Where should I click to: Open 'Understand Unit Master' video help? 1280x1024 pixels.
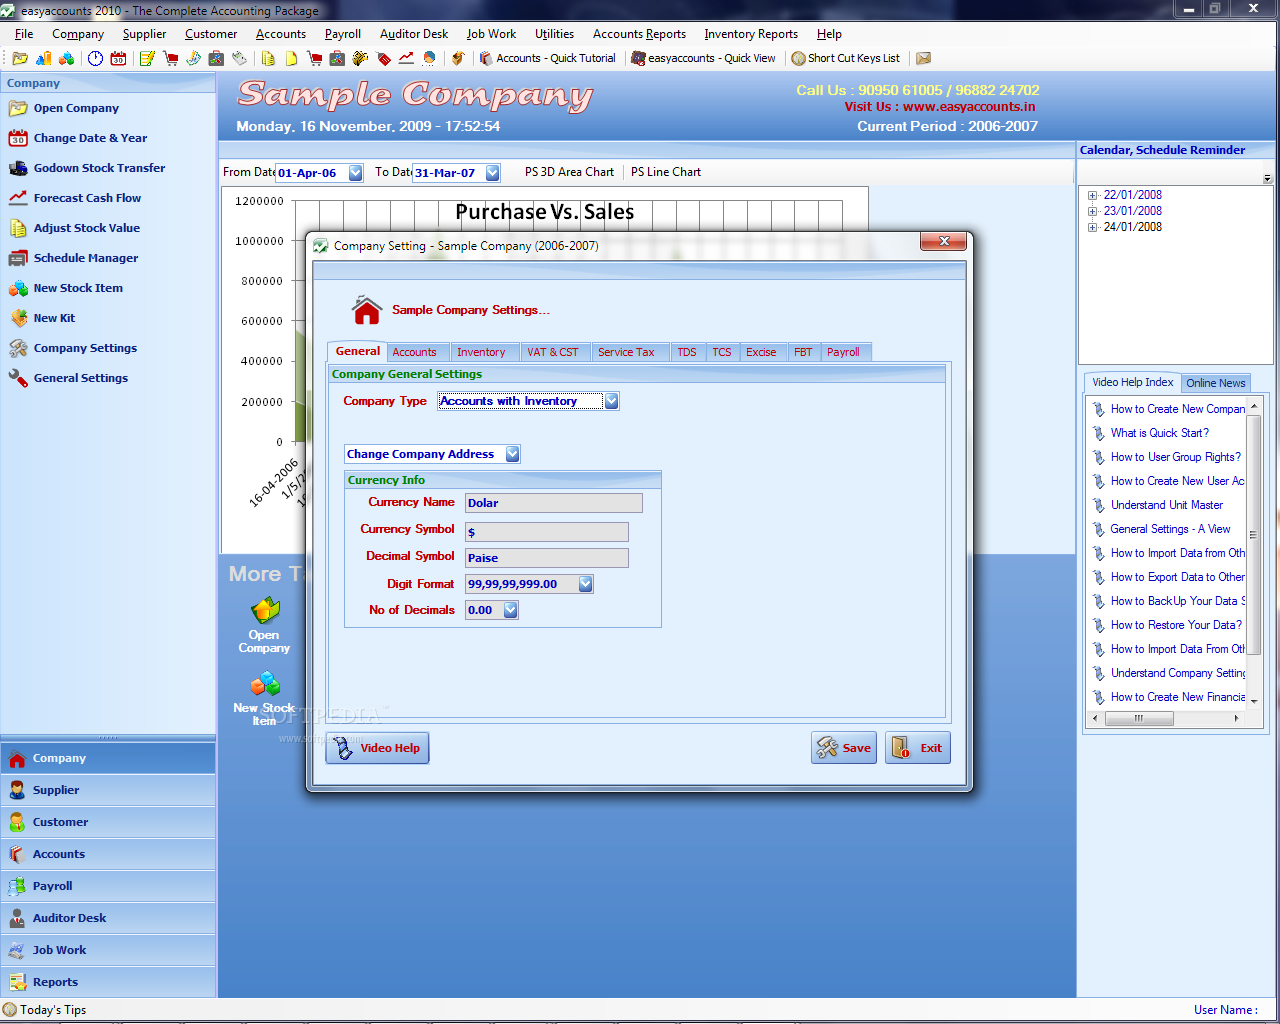pos(1166,505)
